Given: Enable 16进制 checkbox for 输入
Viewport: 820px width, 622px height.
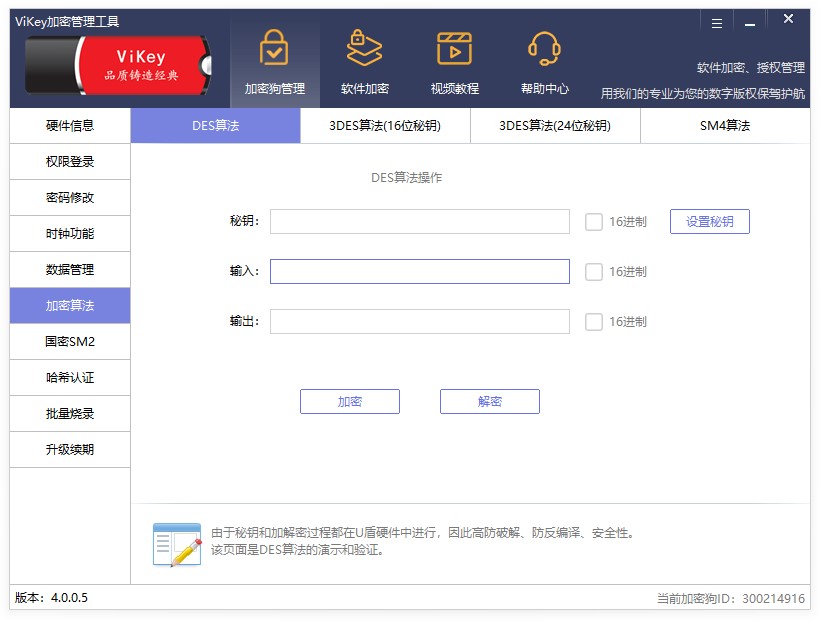Looking at the screenshot, I should [x=594, y=272].
